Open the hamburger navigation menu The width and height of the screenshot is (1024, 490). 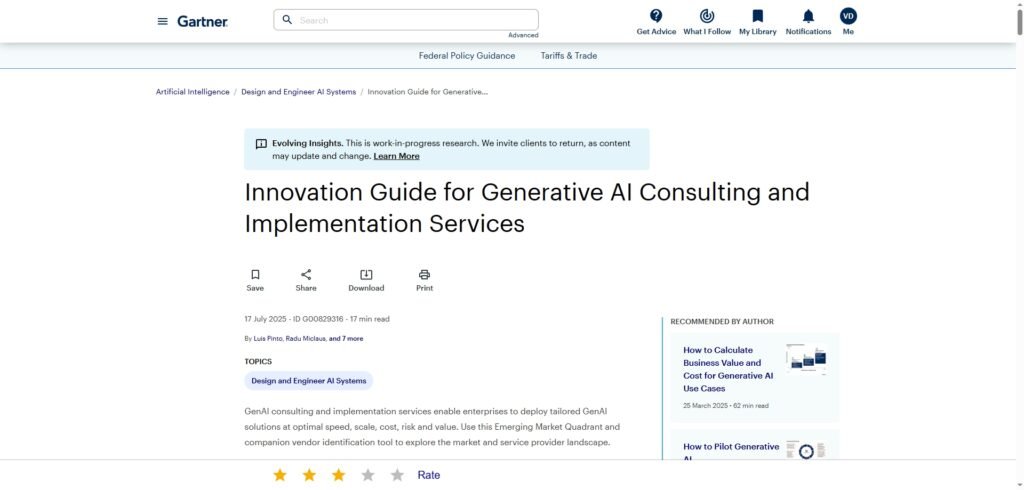[x=162, y=21]
